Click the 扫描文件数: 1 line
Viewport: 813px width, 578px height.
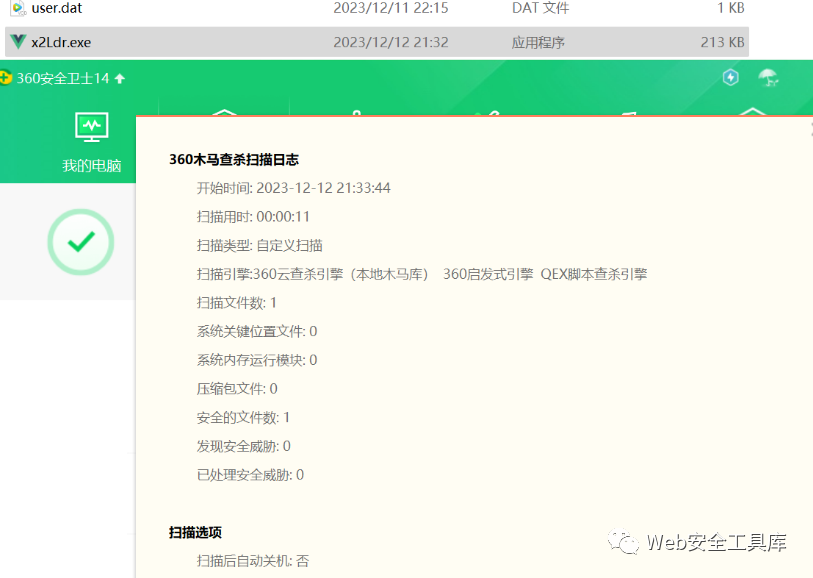[236, 303]
